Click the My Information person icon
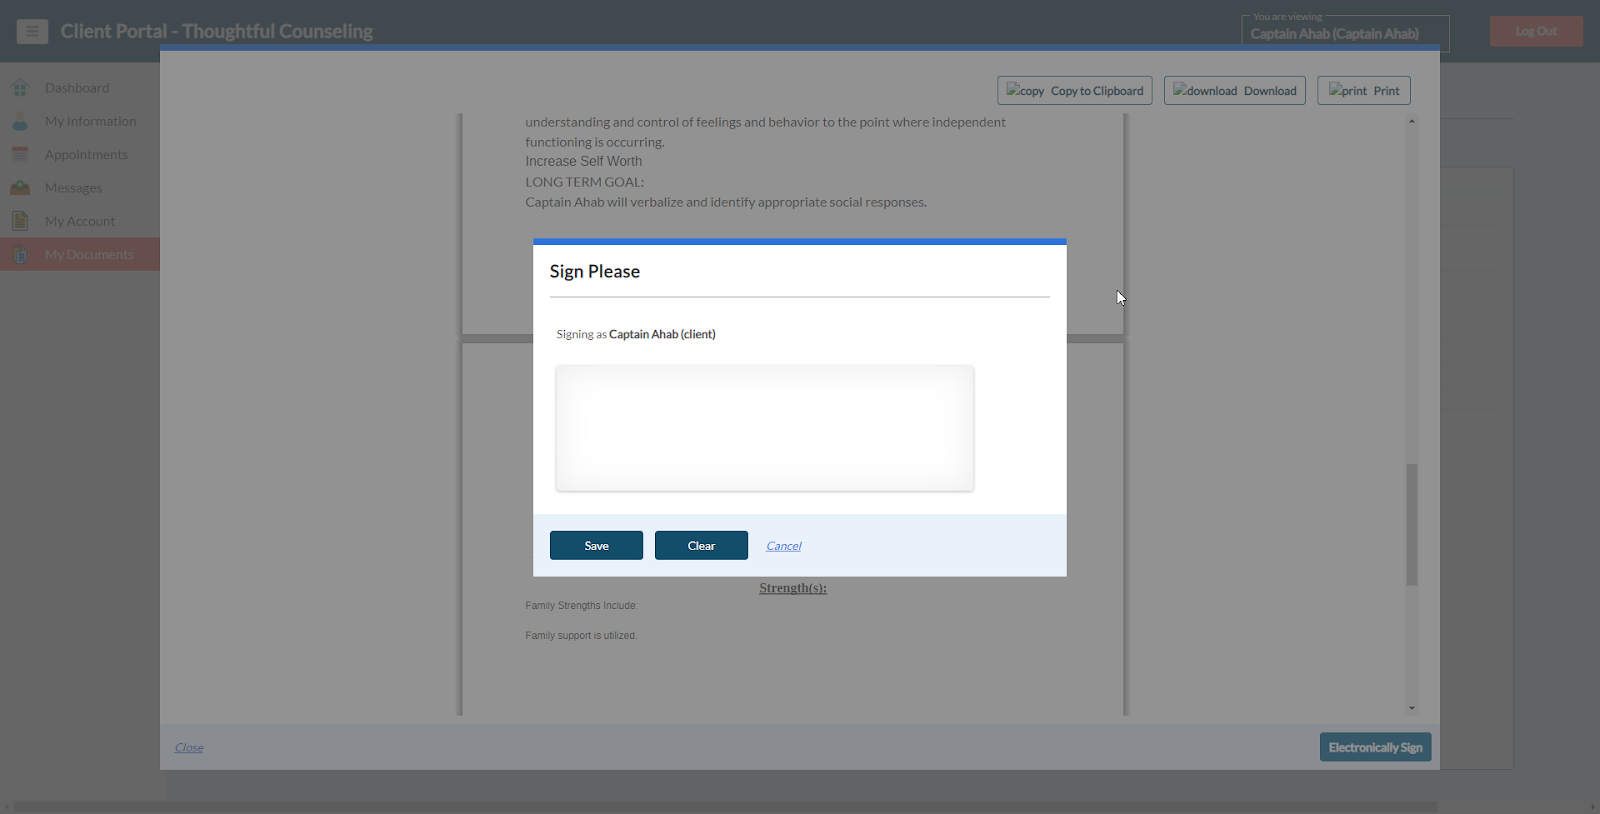Image resolution: width=1600 pixels, height=814 pixels. 20,121
